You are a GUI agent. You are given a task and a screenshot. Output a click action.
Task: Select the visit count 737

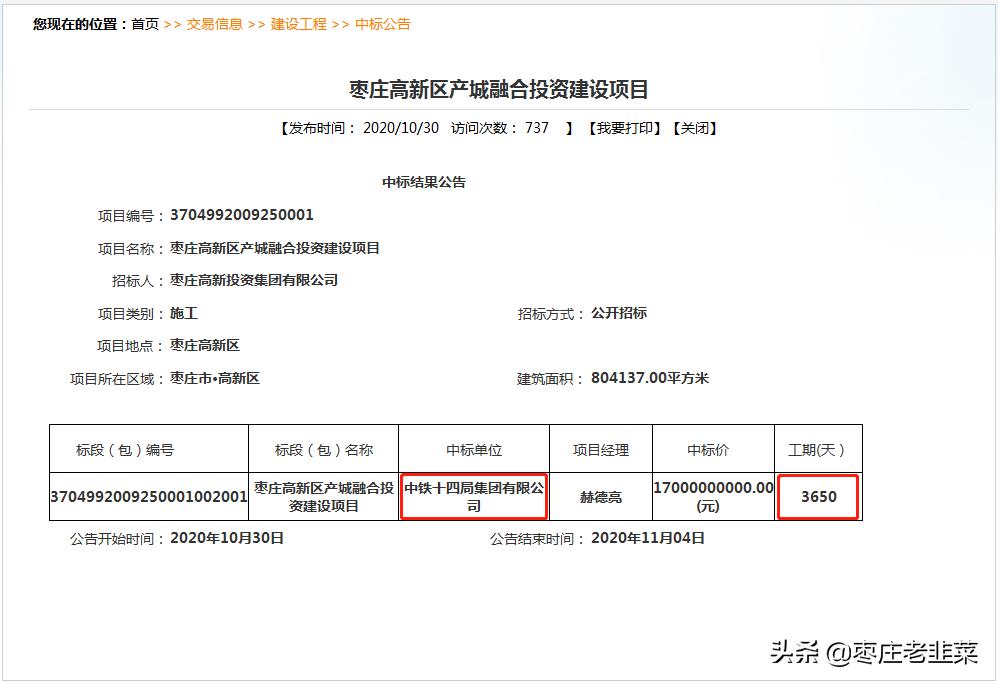537,128
